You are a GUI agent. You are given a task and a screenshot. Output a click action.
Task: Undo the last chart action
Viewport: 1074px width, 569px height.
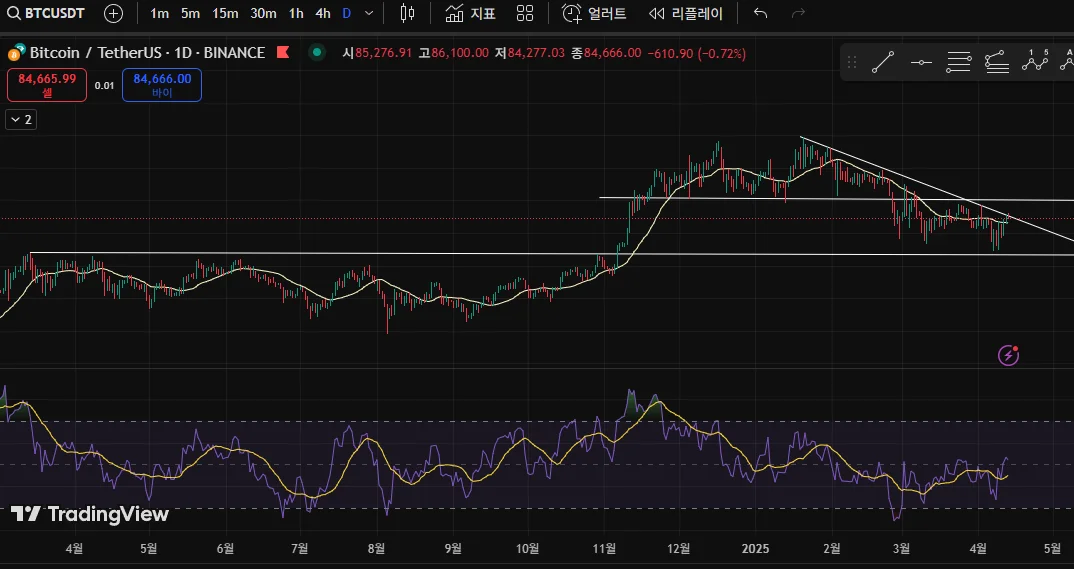760,13
